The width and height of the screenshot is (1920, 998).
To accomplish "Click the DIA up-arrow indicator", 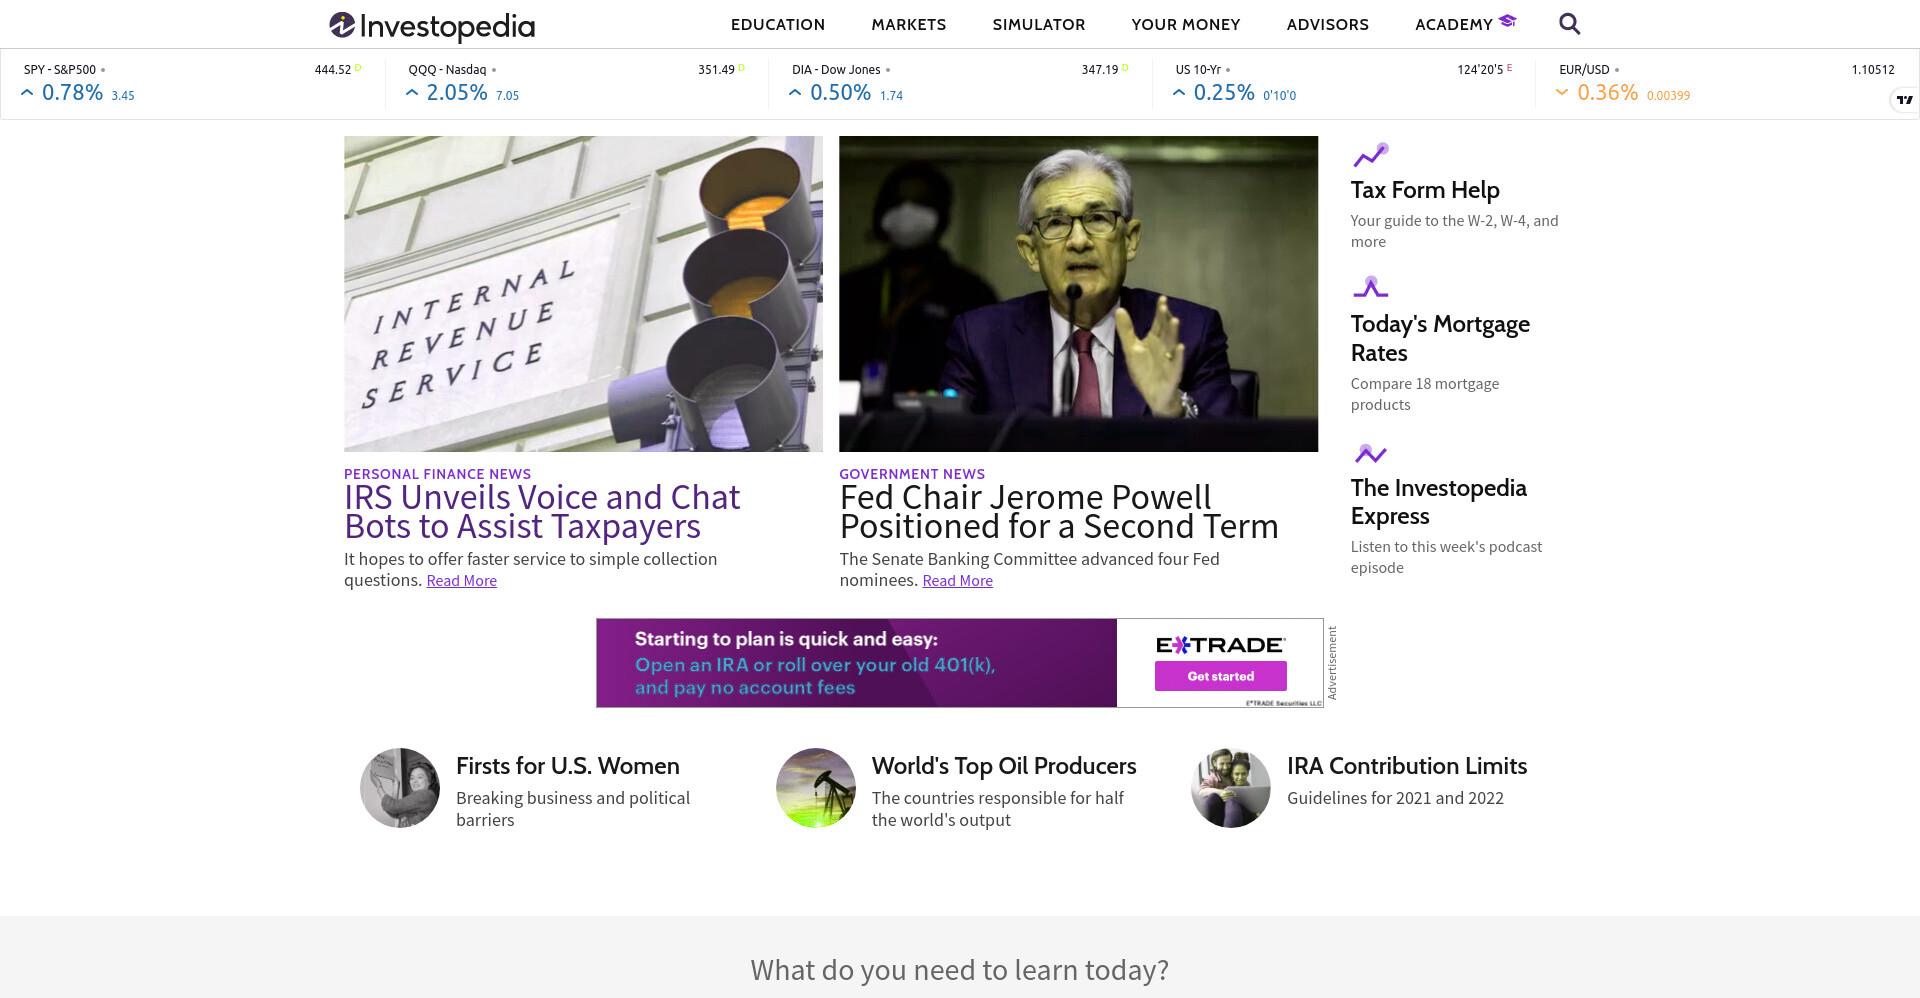I will click(x=795, y=93).
